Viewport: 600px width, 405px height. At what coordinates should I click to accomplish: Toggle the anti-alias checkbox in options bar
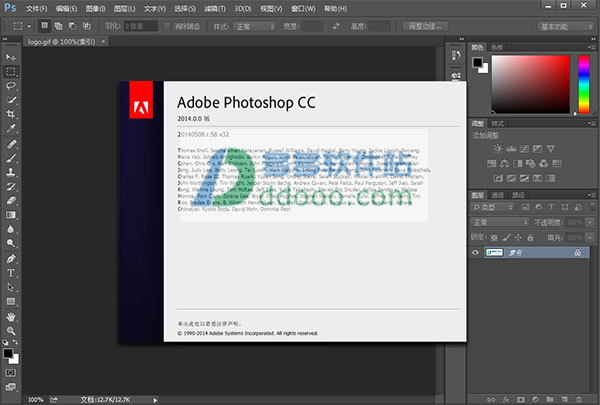pyautogui.click(x=167, y=26)
